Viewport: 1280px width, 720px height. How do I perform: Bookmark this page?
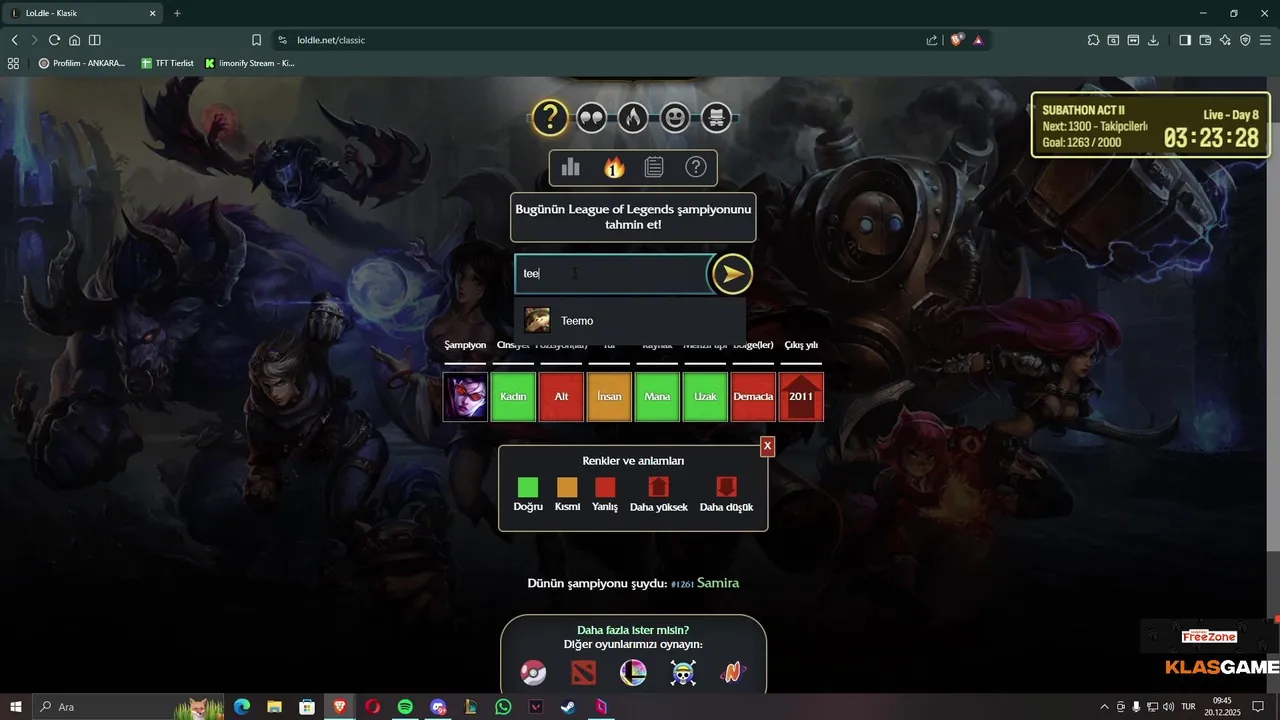pyautogui.click(x=257, y=40)
